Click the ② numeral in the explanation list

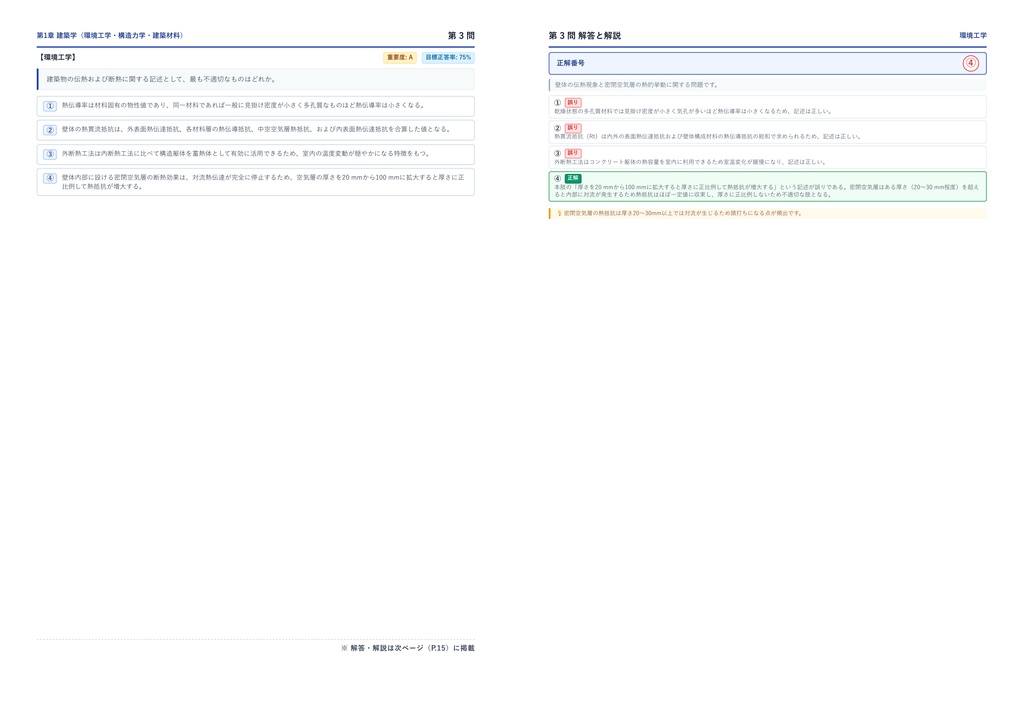click(558, 128)
